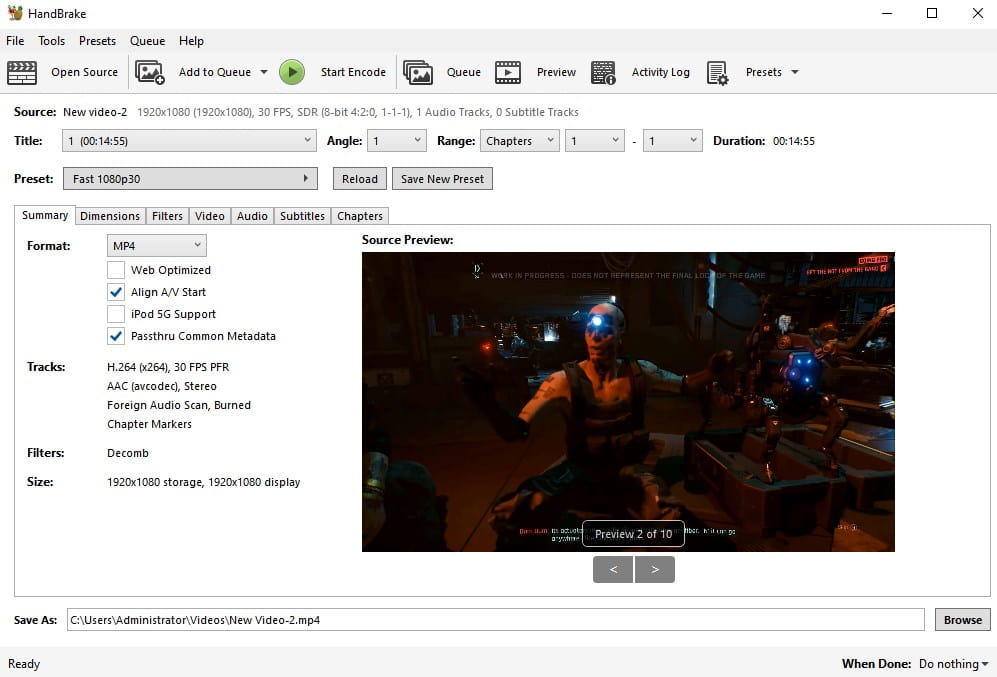
Task: Show the next preview image
Action: click(655, 570)
